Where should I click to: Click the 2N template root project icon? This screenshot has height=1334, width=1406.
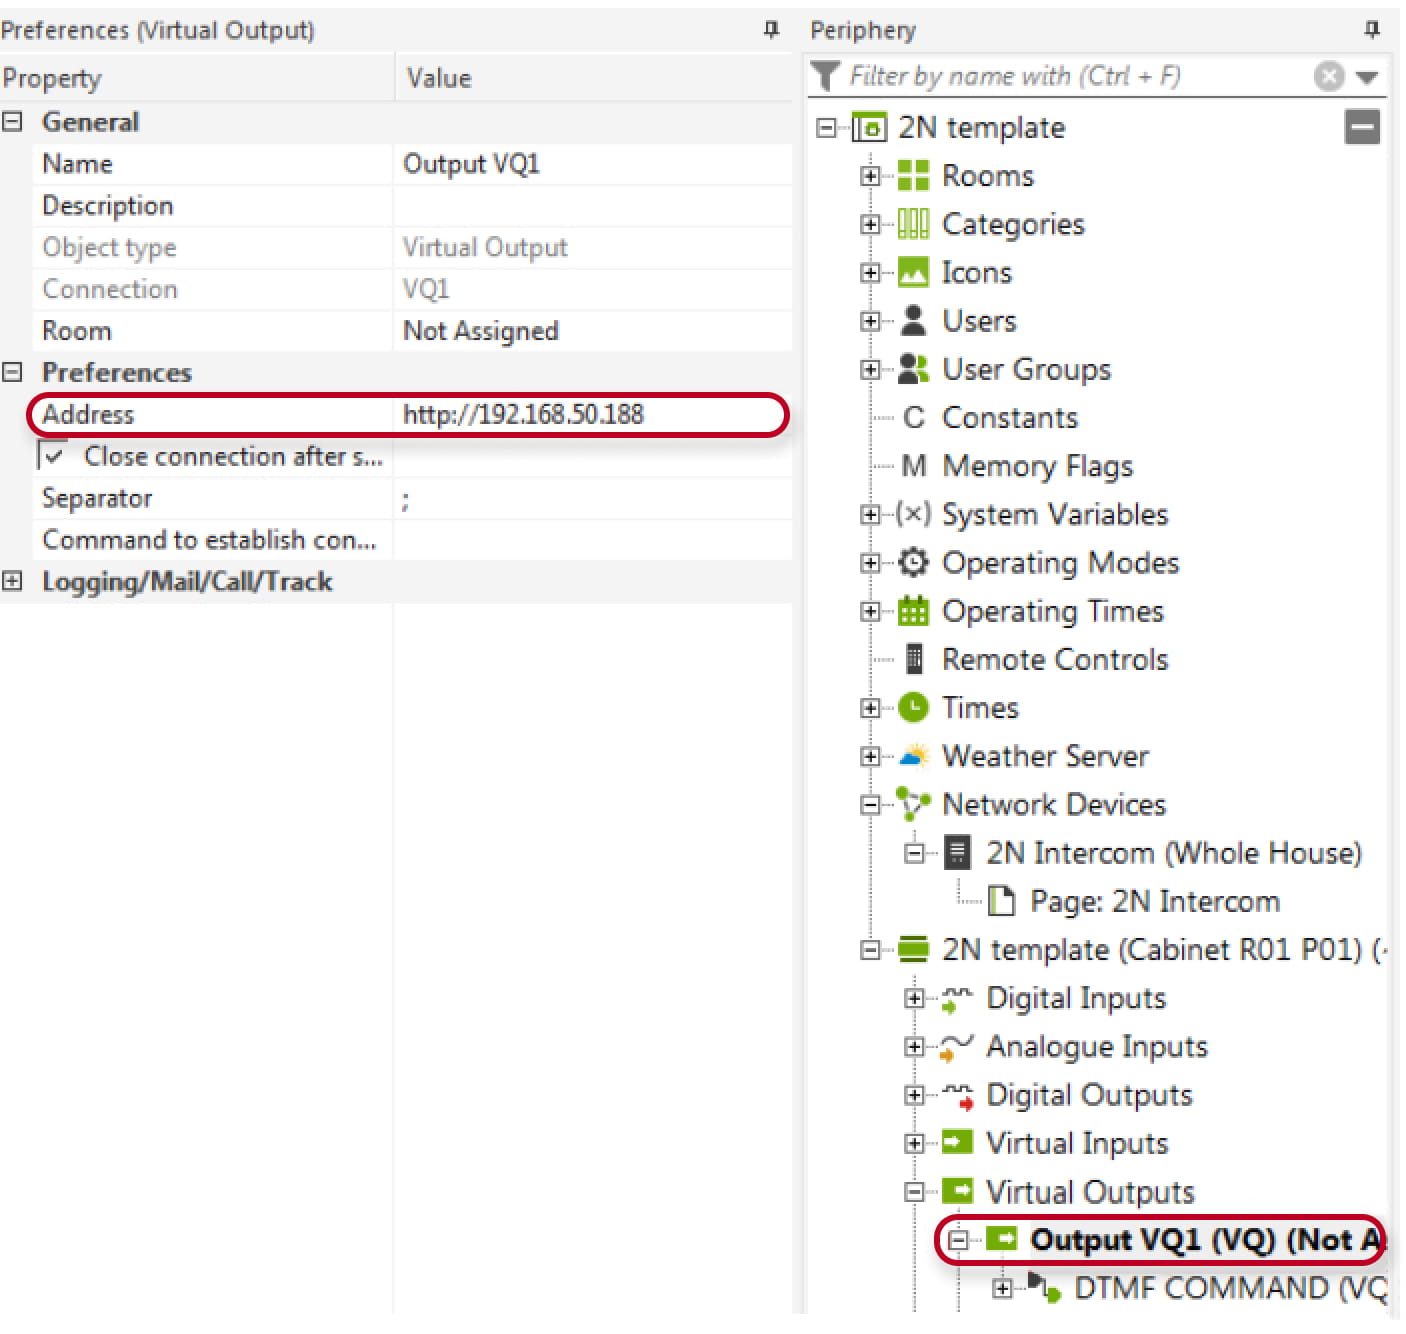[x=868, y=127]
